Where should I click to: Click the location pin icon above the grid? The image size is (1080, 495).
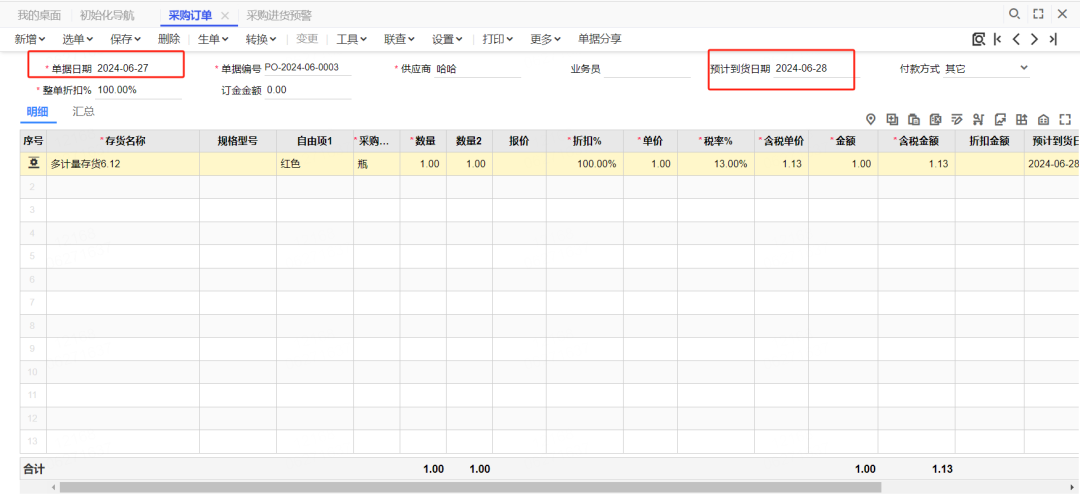click(x=870, y=119)
